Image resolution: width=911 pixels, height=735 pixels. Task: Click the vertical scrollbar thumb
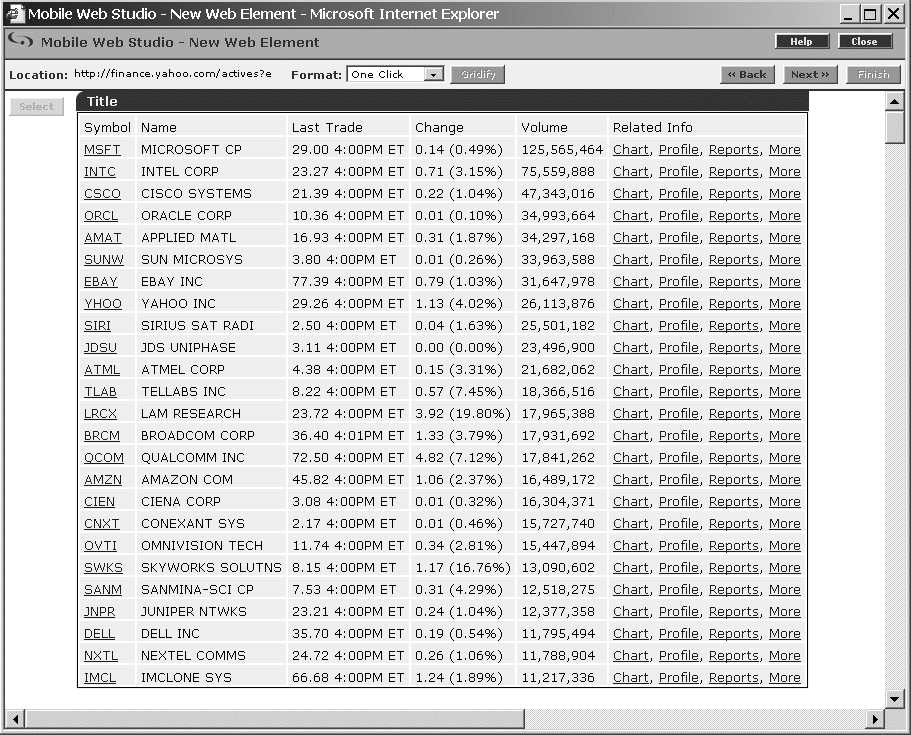tap(895, 127)
